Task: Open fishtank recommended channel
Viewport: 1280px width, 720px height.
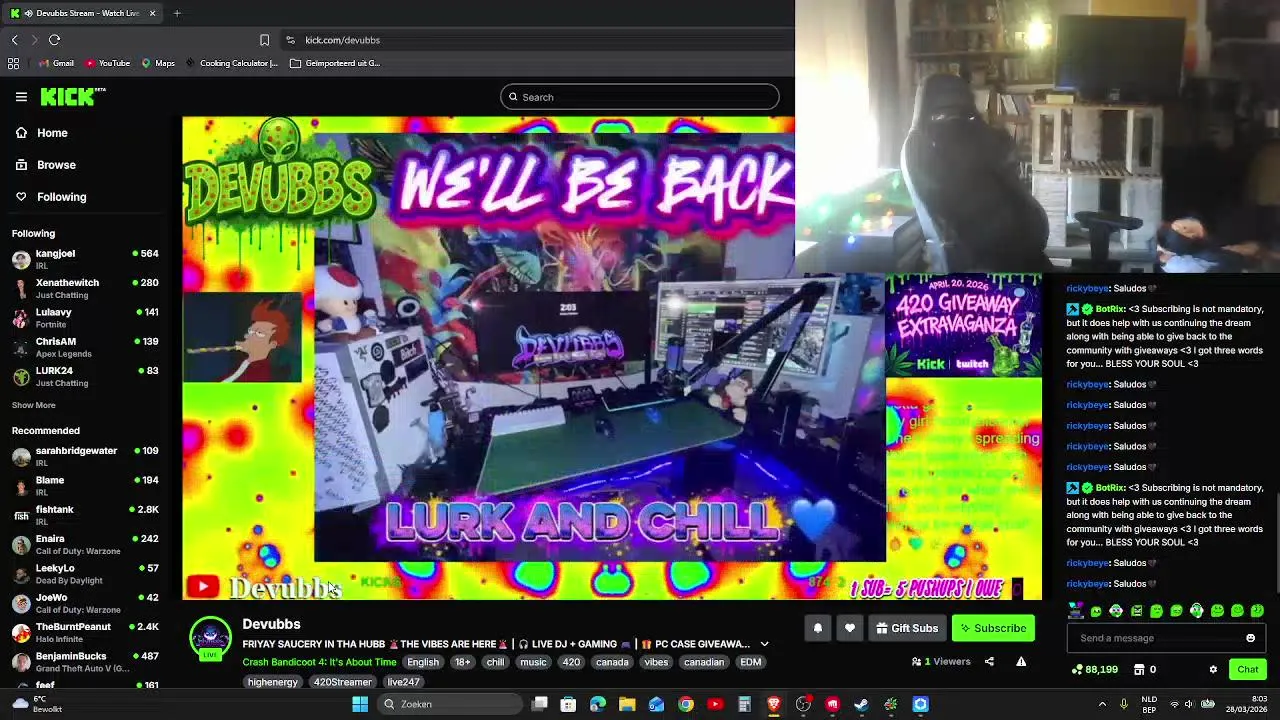Action: [85, 515]
